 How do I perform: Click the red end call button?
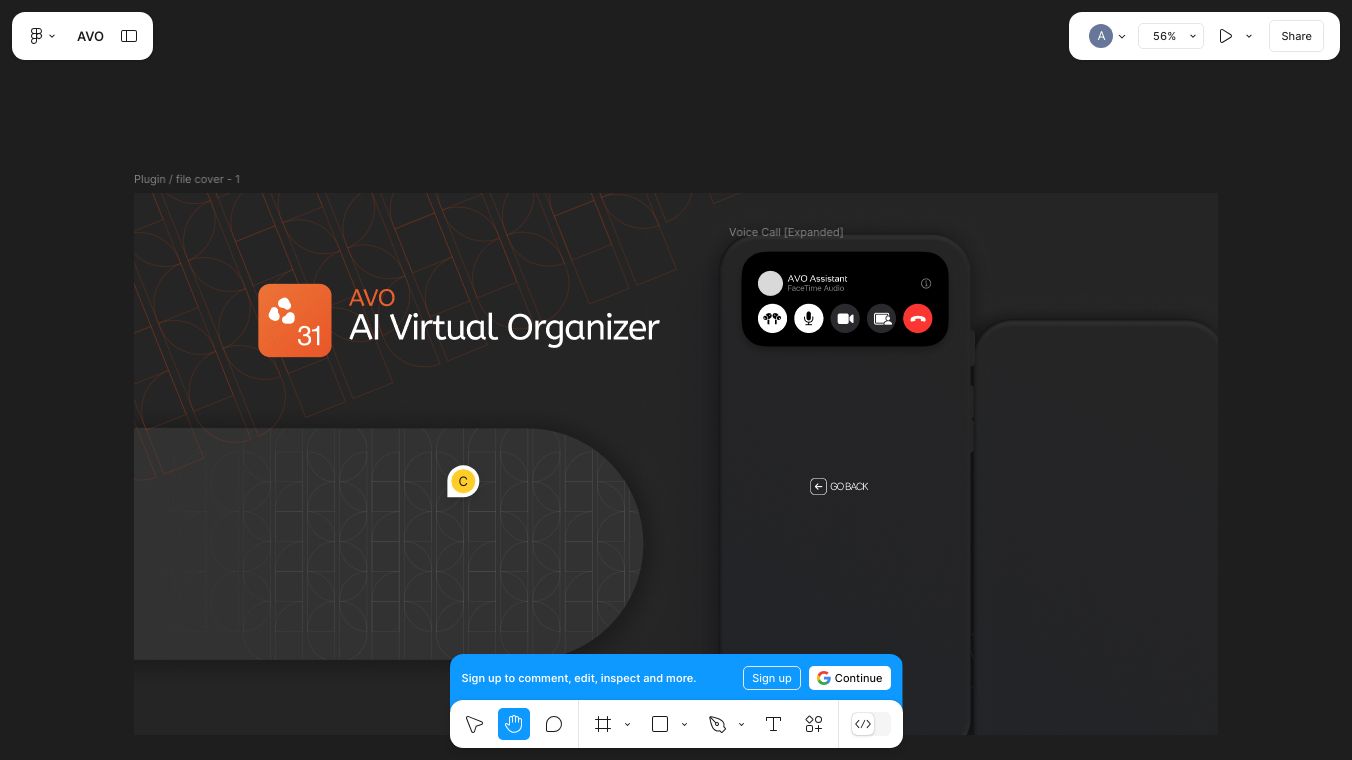click(917, 319)
